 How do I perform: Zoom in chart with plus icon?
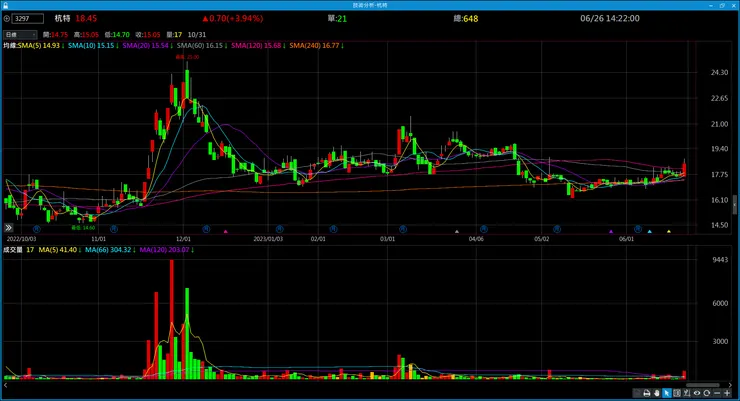pos(727,393)
